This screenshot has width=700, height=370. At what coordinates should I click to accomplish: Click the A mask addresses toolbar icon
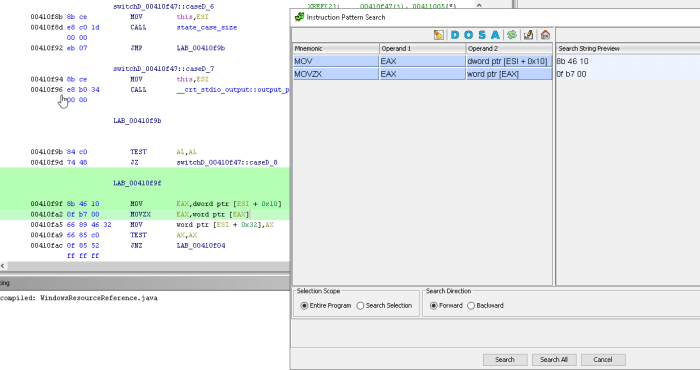coord(495,35)
